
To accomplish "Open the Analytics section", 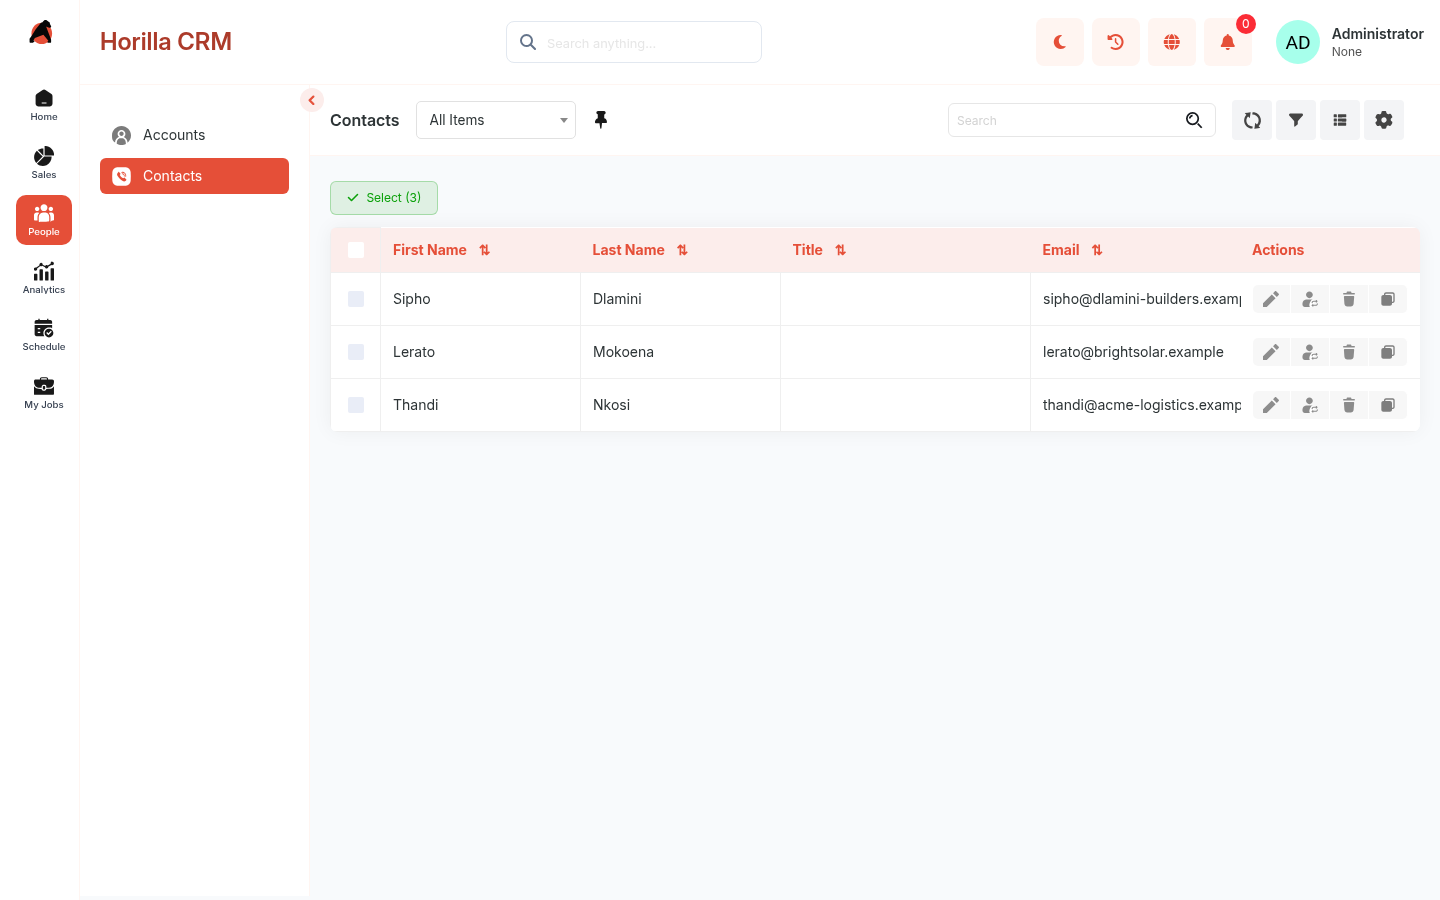I will tap(44, 278).
